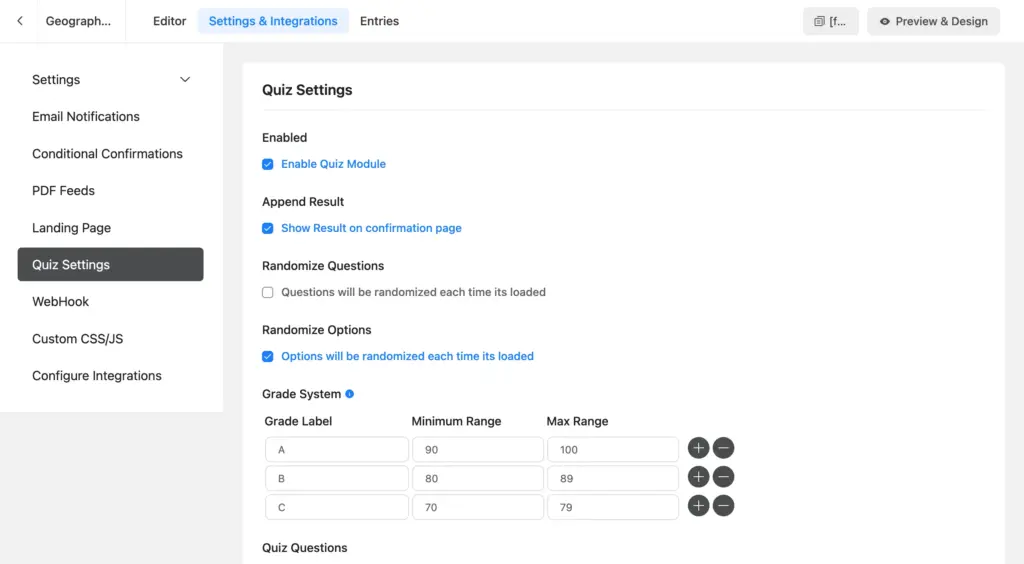Open Landing Page settings

click(71, 228)
